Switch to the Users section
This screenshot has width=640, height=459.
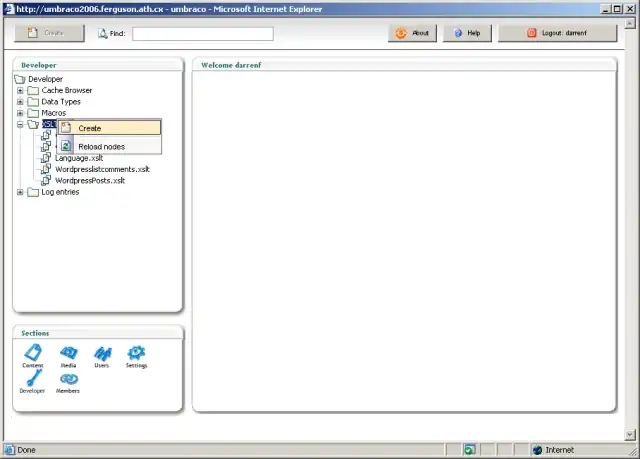(102, 352)
